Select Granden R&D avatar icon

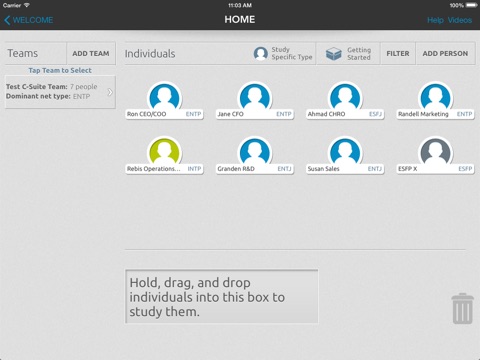tap(255, 152)
